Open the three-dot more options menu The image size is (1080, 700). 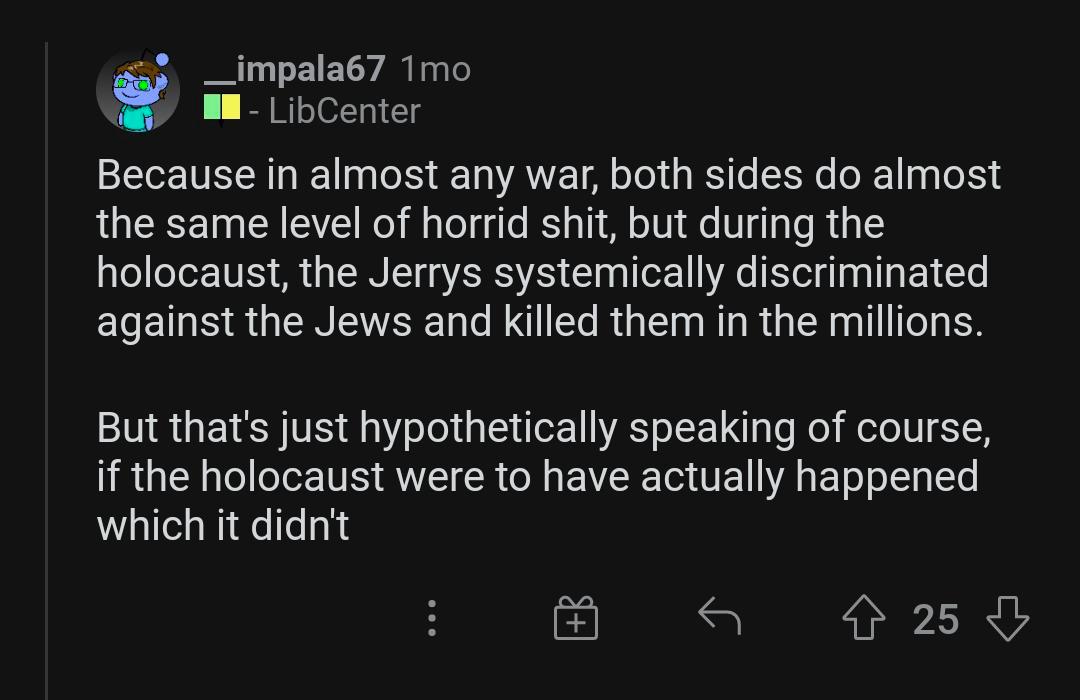pyautogui.click(x=432, y=618)
